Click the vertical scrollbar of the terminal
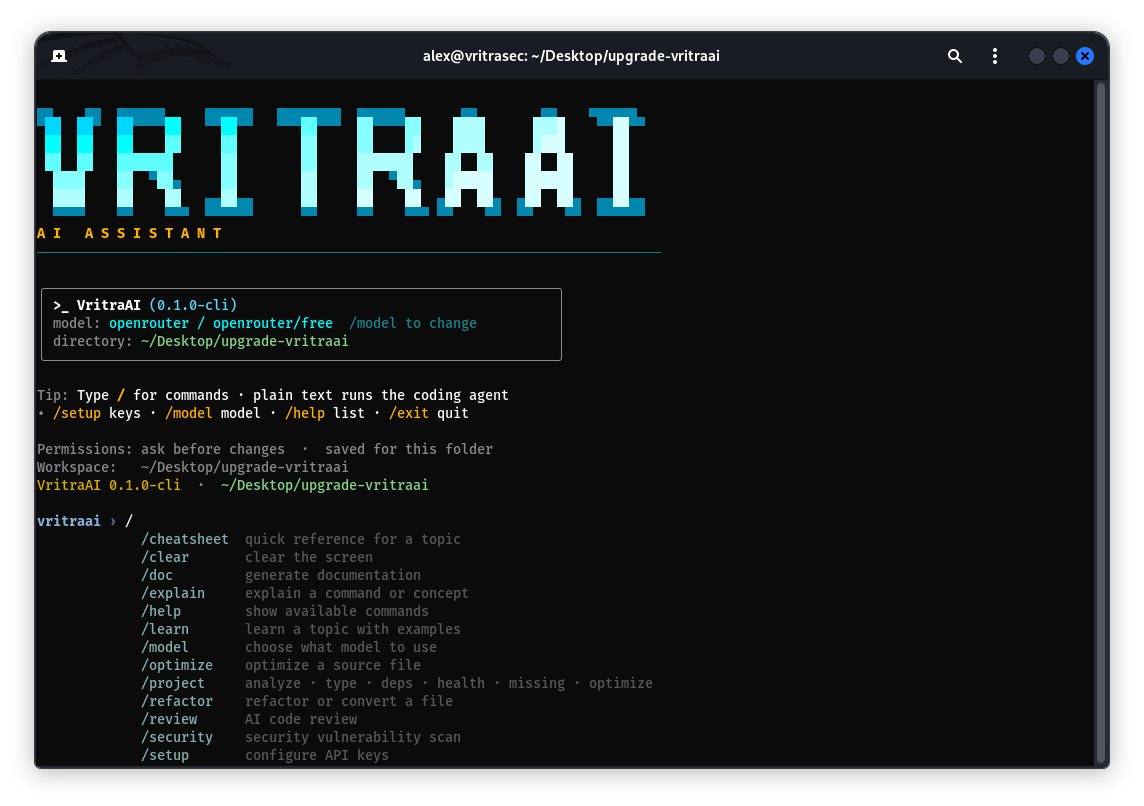The width and height of the screenshot is (1144, 806). [1102, 422]
